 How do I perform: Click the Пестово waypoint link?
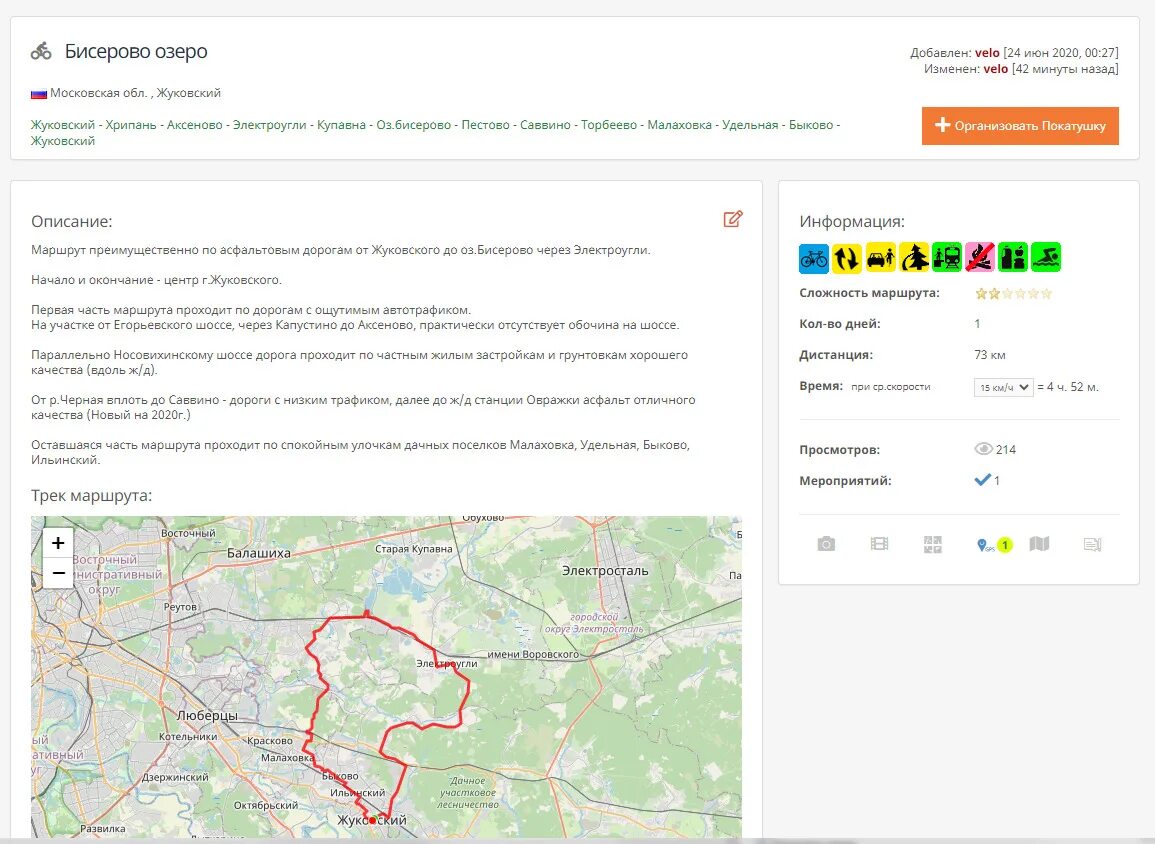[485, 125]
